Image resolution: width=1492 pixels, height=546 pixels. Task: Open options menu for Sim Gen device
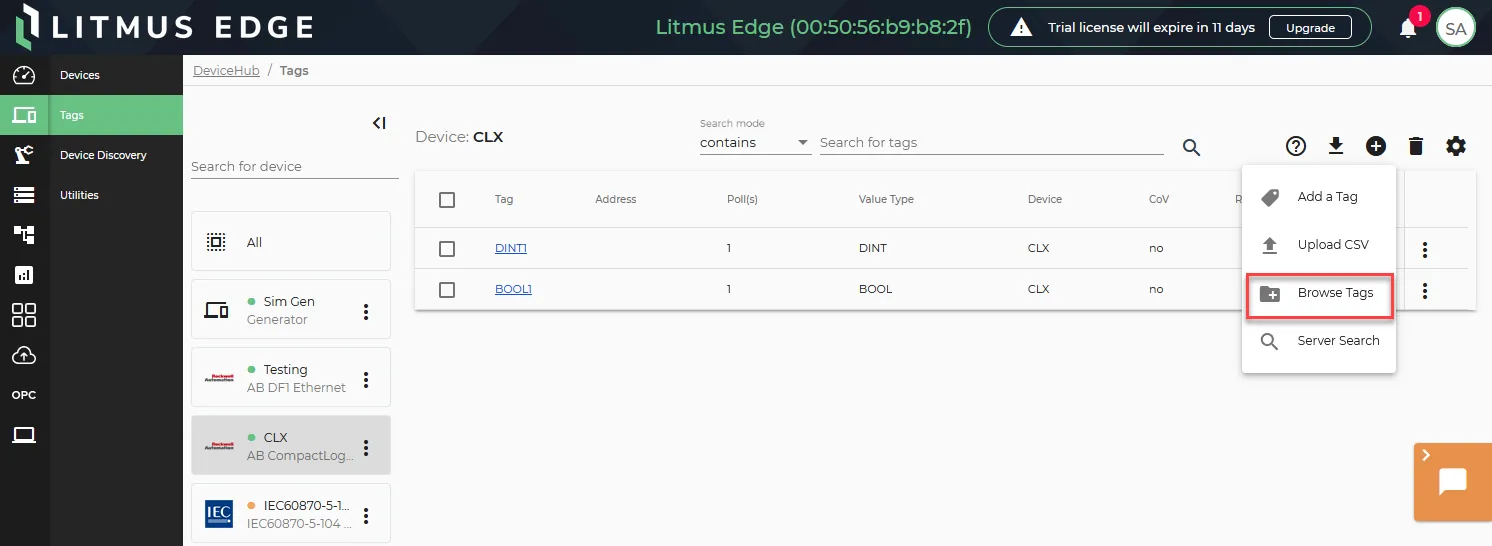point(366,312)
